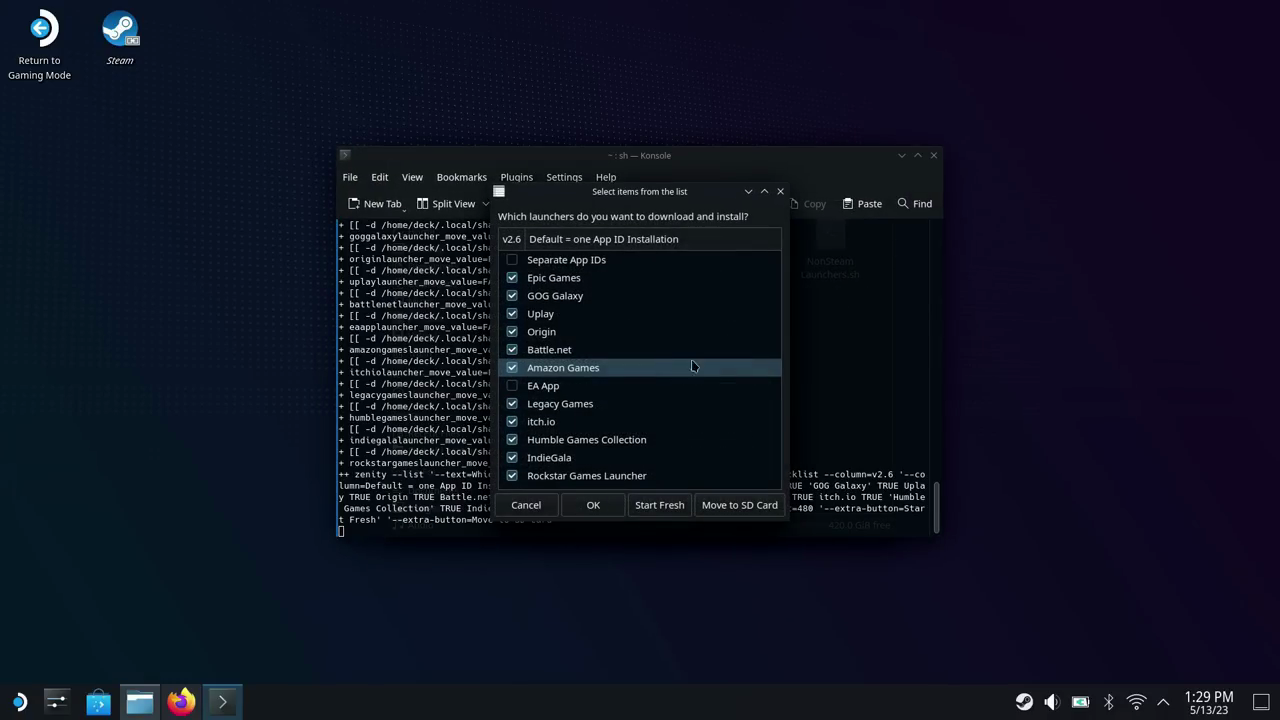Uncheck GOG Galaxy launcher
The image size is (1280, 720).
pos(512,296)
